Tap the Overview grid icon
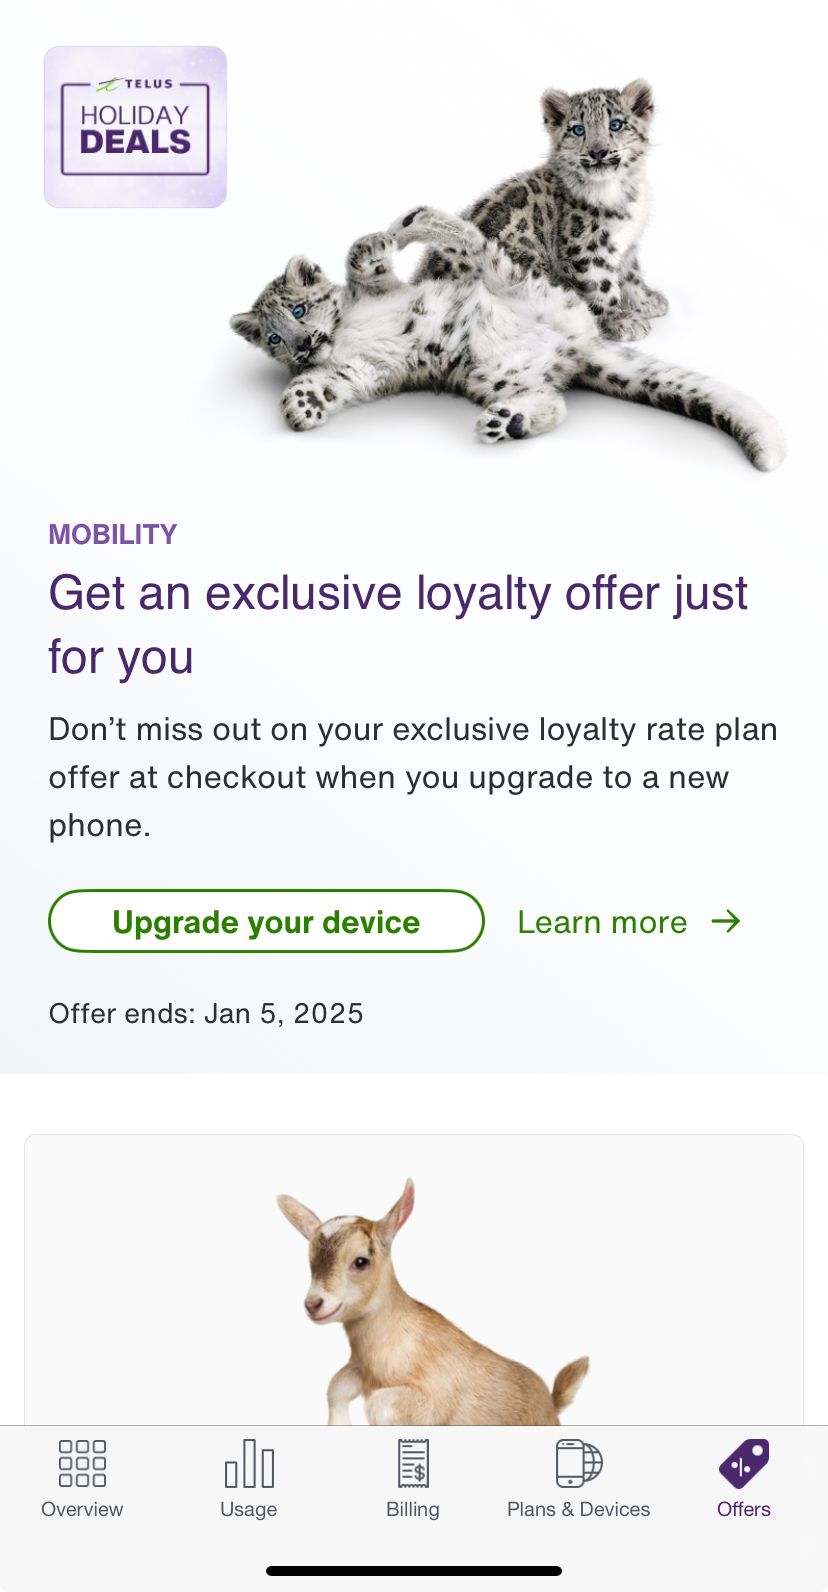The width and height of the screenshot is (828, 1592). point(82,1463)
